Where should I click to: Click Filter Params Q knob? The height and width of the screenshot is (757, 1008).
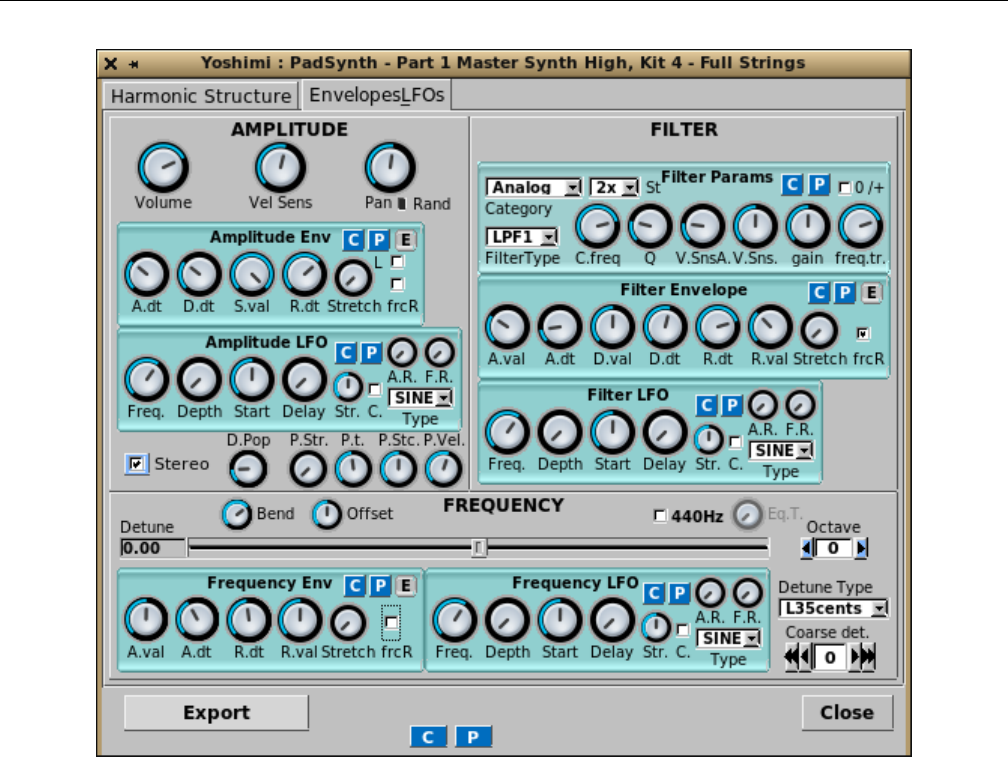(651, 226)
